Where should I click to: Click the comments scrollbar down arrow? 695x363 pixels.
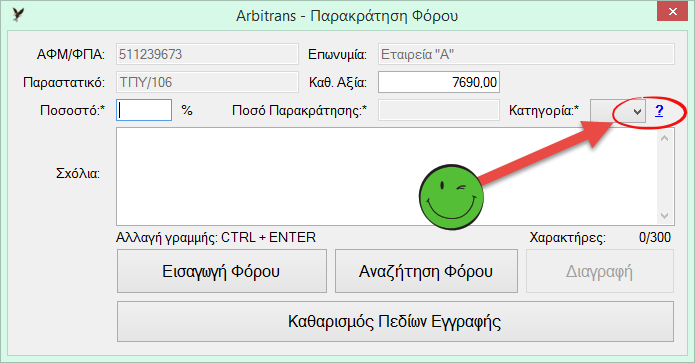pos(664,216)
